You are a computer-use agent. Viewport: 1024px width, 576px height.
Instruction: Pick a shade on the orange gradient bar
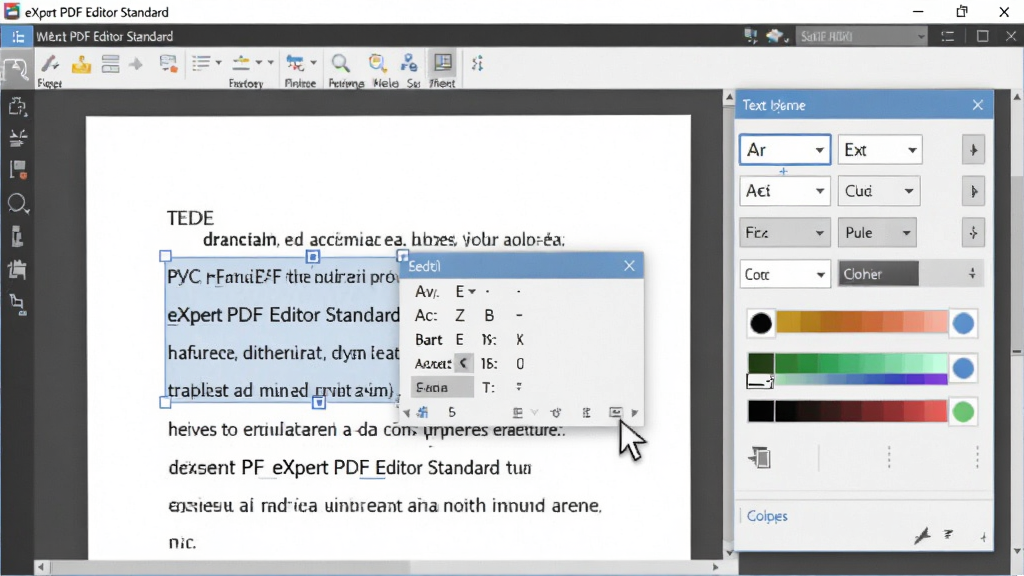coord(861,322)
